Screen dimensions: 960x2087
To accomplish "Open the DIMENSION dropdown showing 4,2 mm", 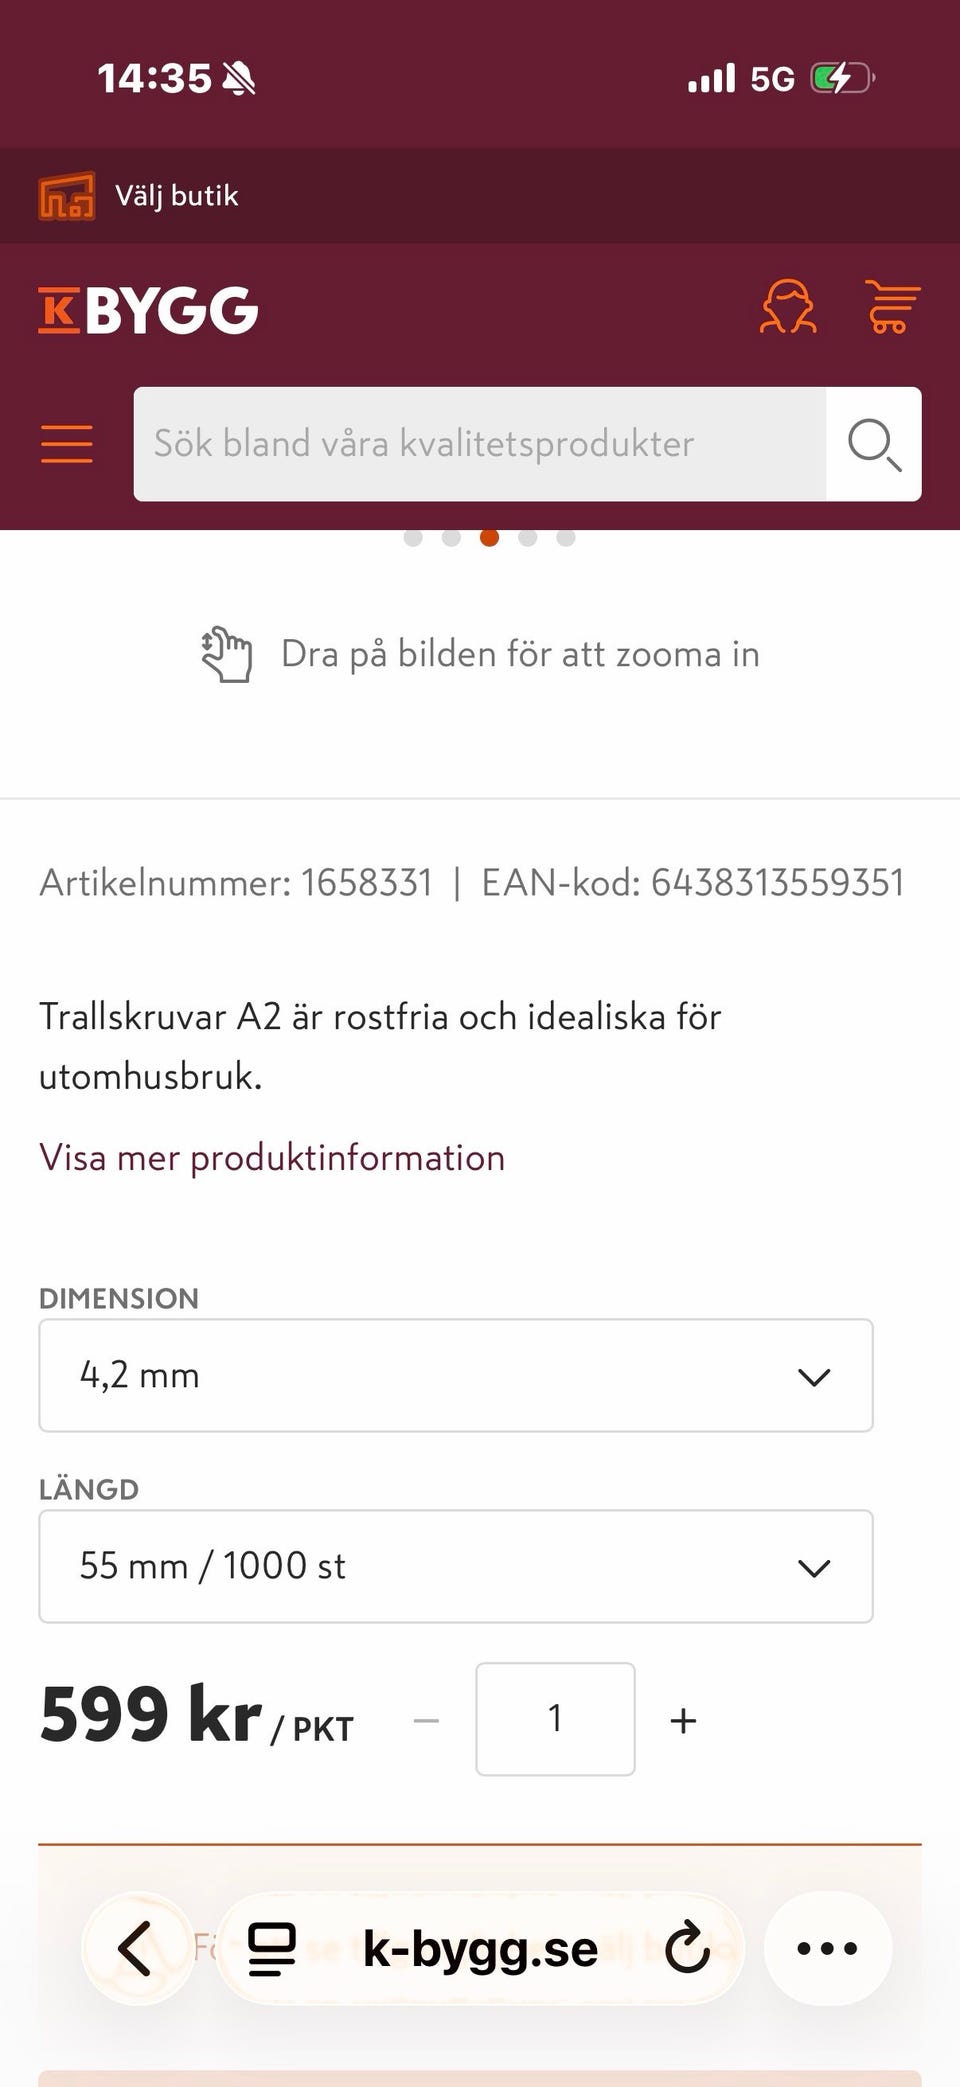I will coord(455,1375).
